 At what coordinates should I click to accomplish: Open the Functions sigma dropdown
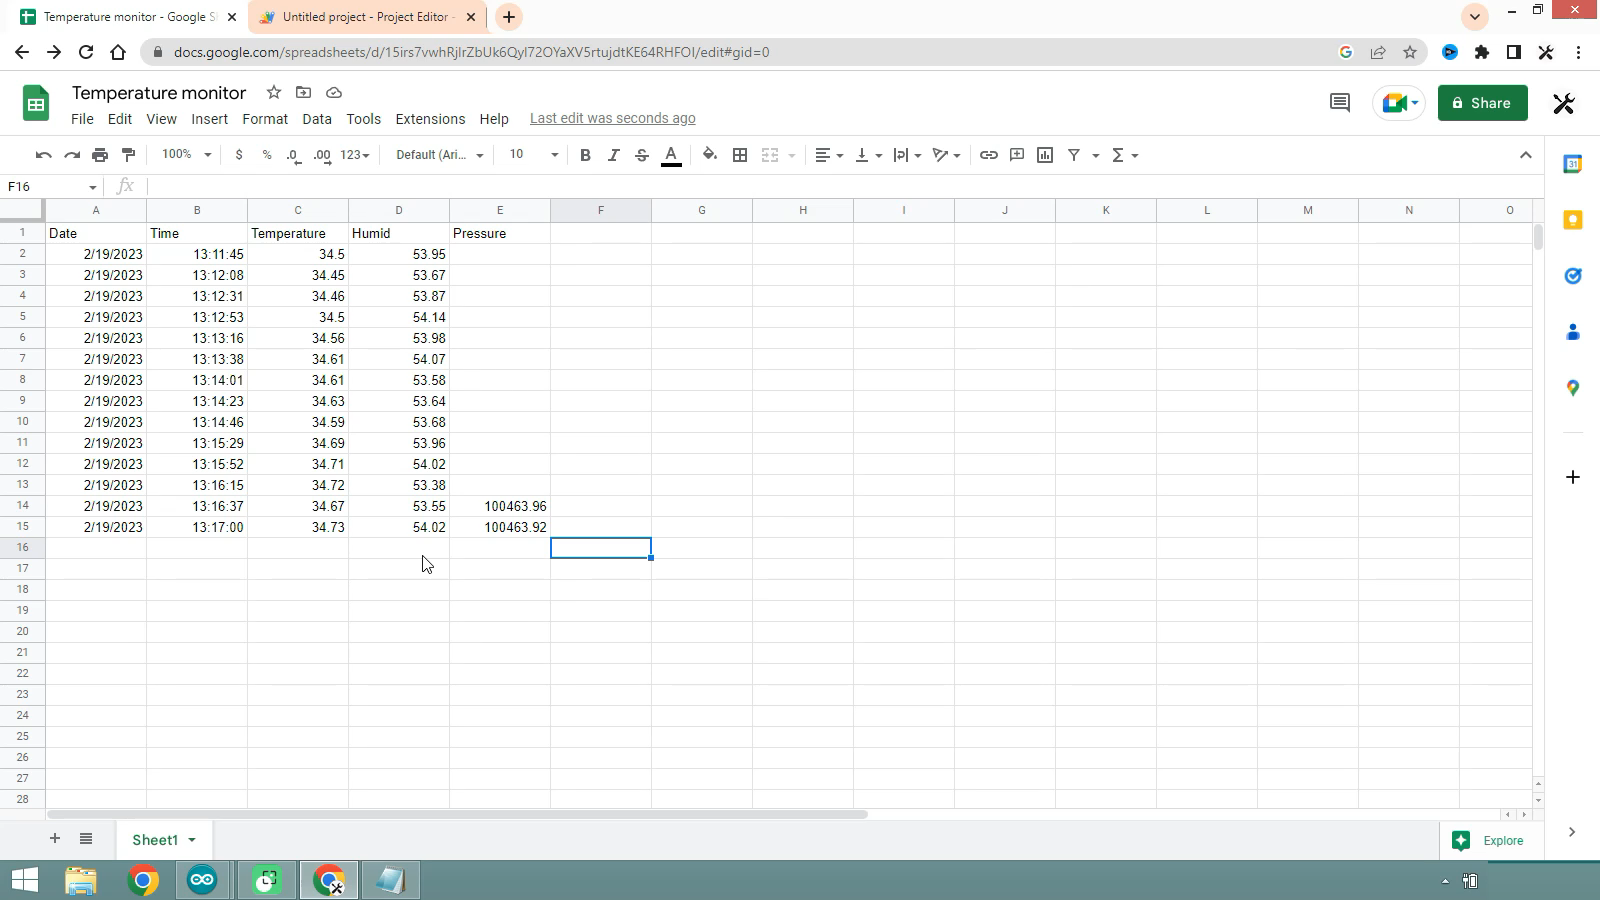1125,155
